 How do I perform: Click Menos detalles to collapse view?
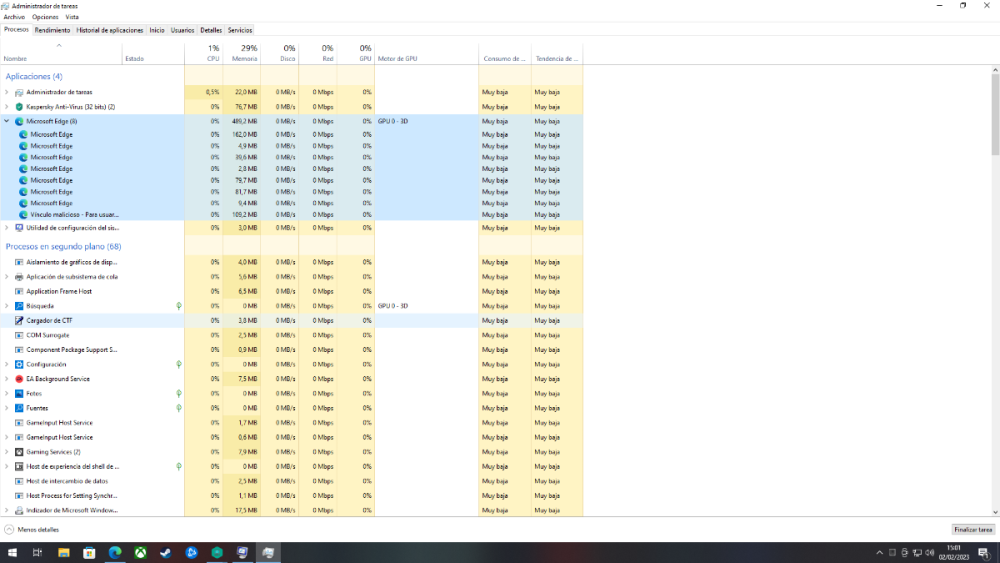coord(38,529)
